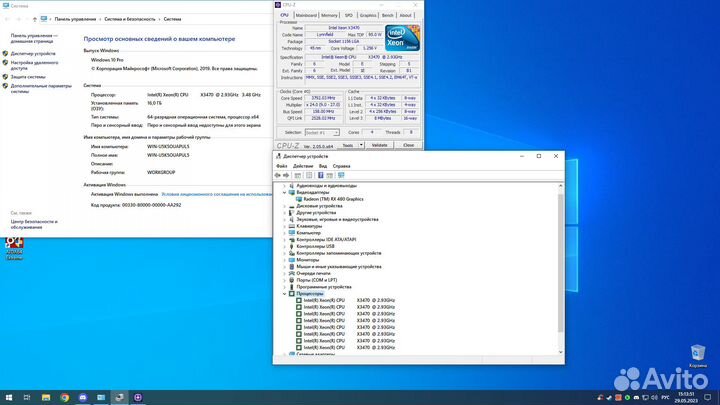720x405 pixels.
Task: Click the Back arrow in Device Manager toolbar
Action: [277, 175]
